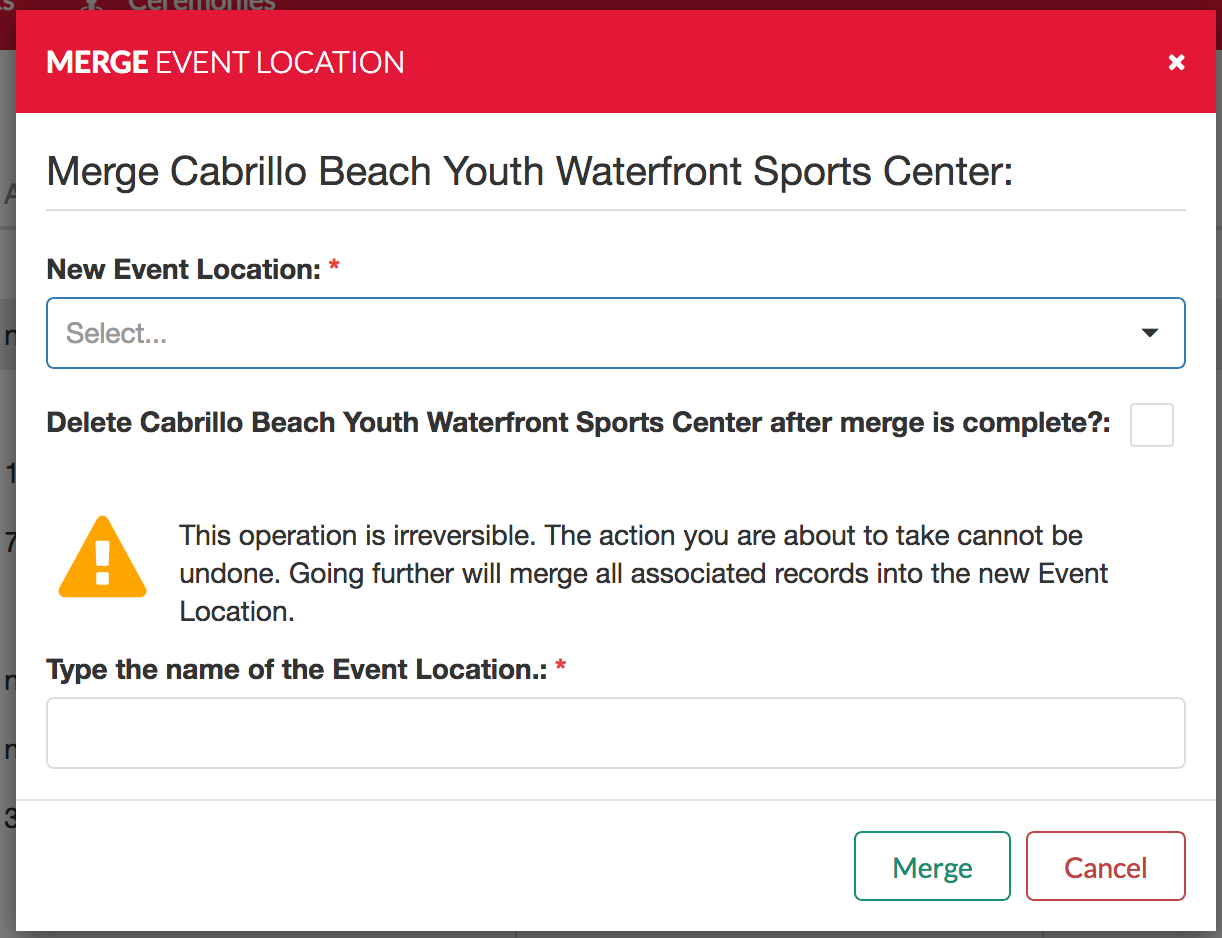This screenshot has width=1222, height=938.
Task: Click the Merge Cabrillo Beach heading
Action: [530, 172]
